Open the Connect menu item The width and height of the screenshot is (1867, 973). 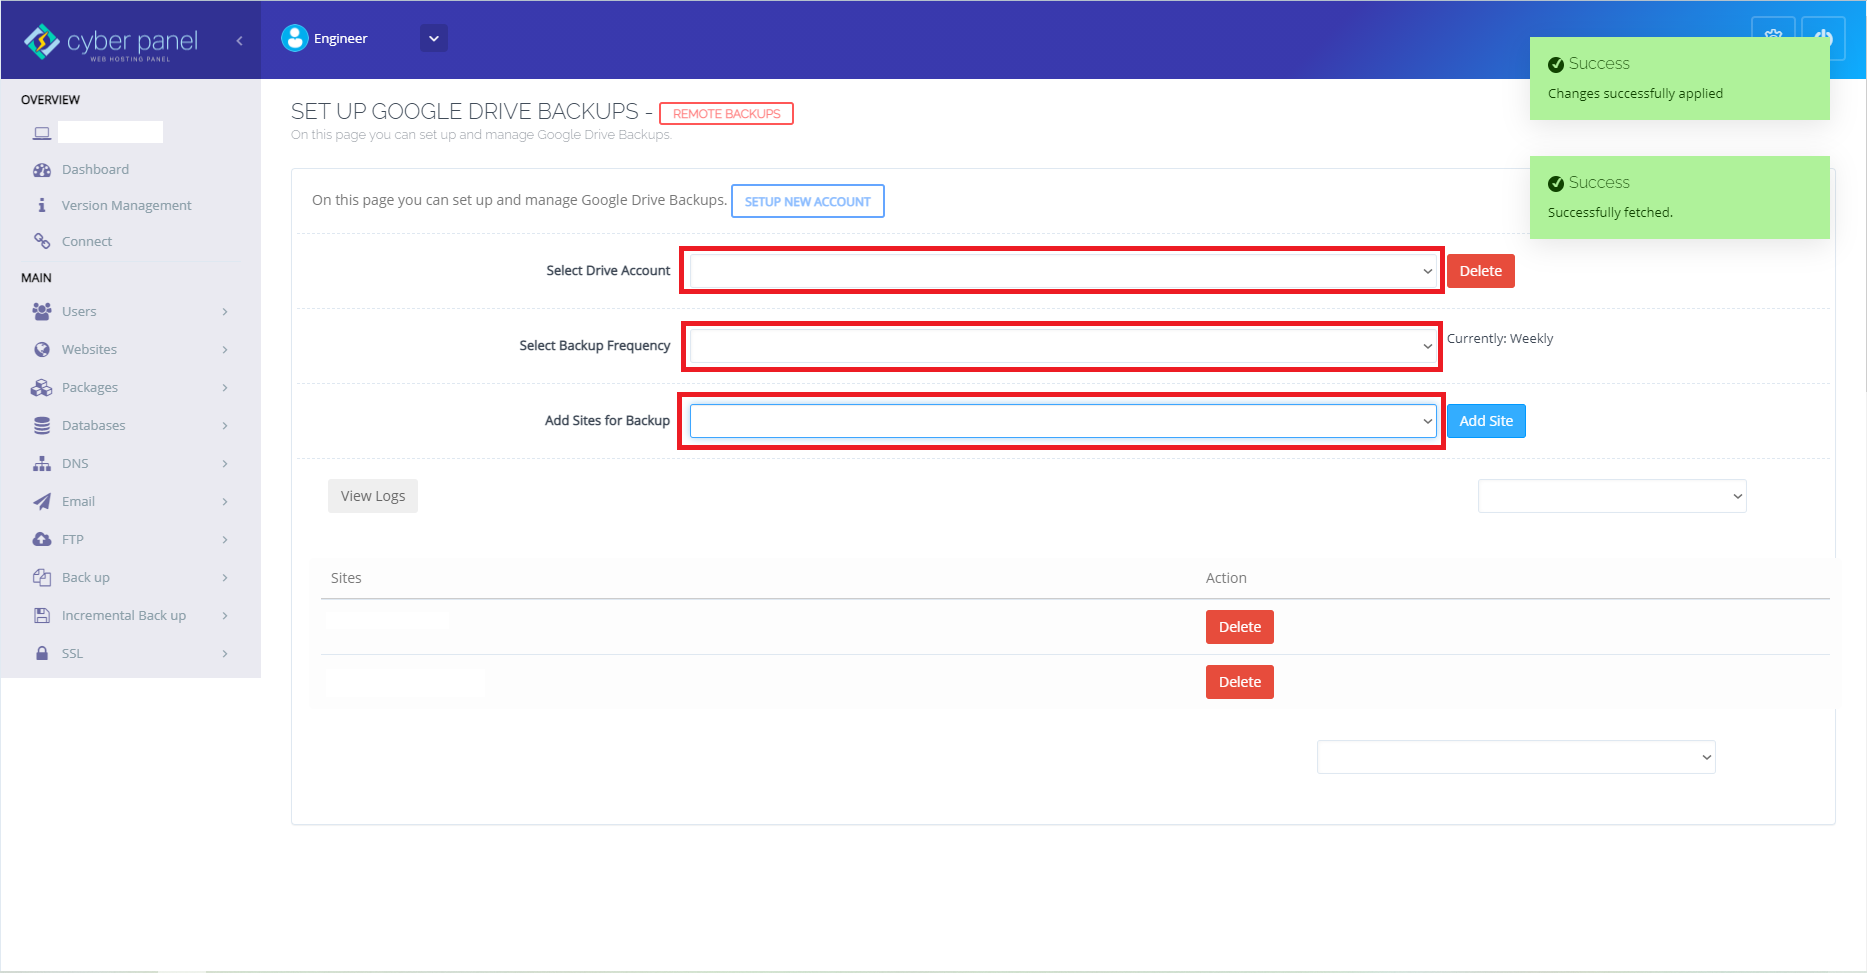(87, 241)
